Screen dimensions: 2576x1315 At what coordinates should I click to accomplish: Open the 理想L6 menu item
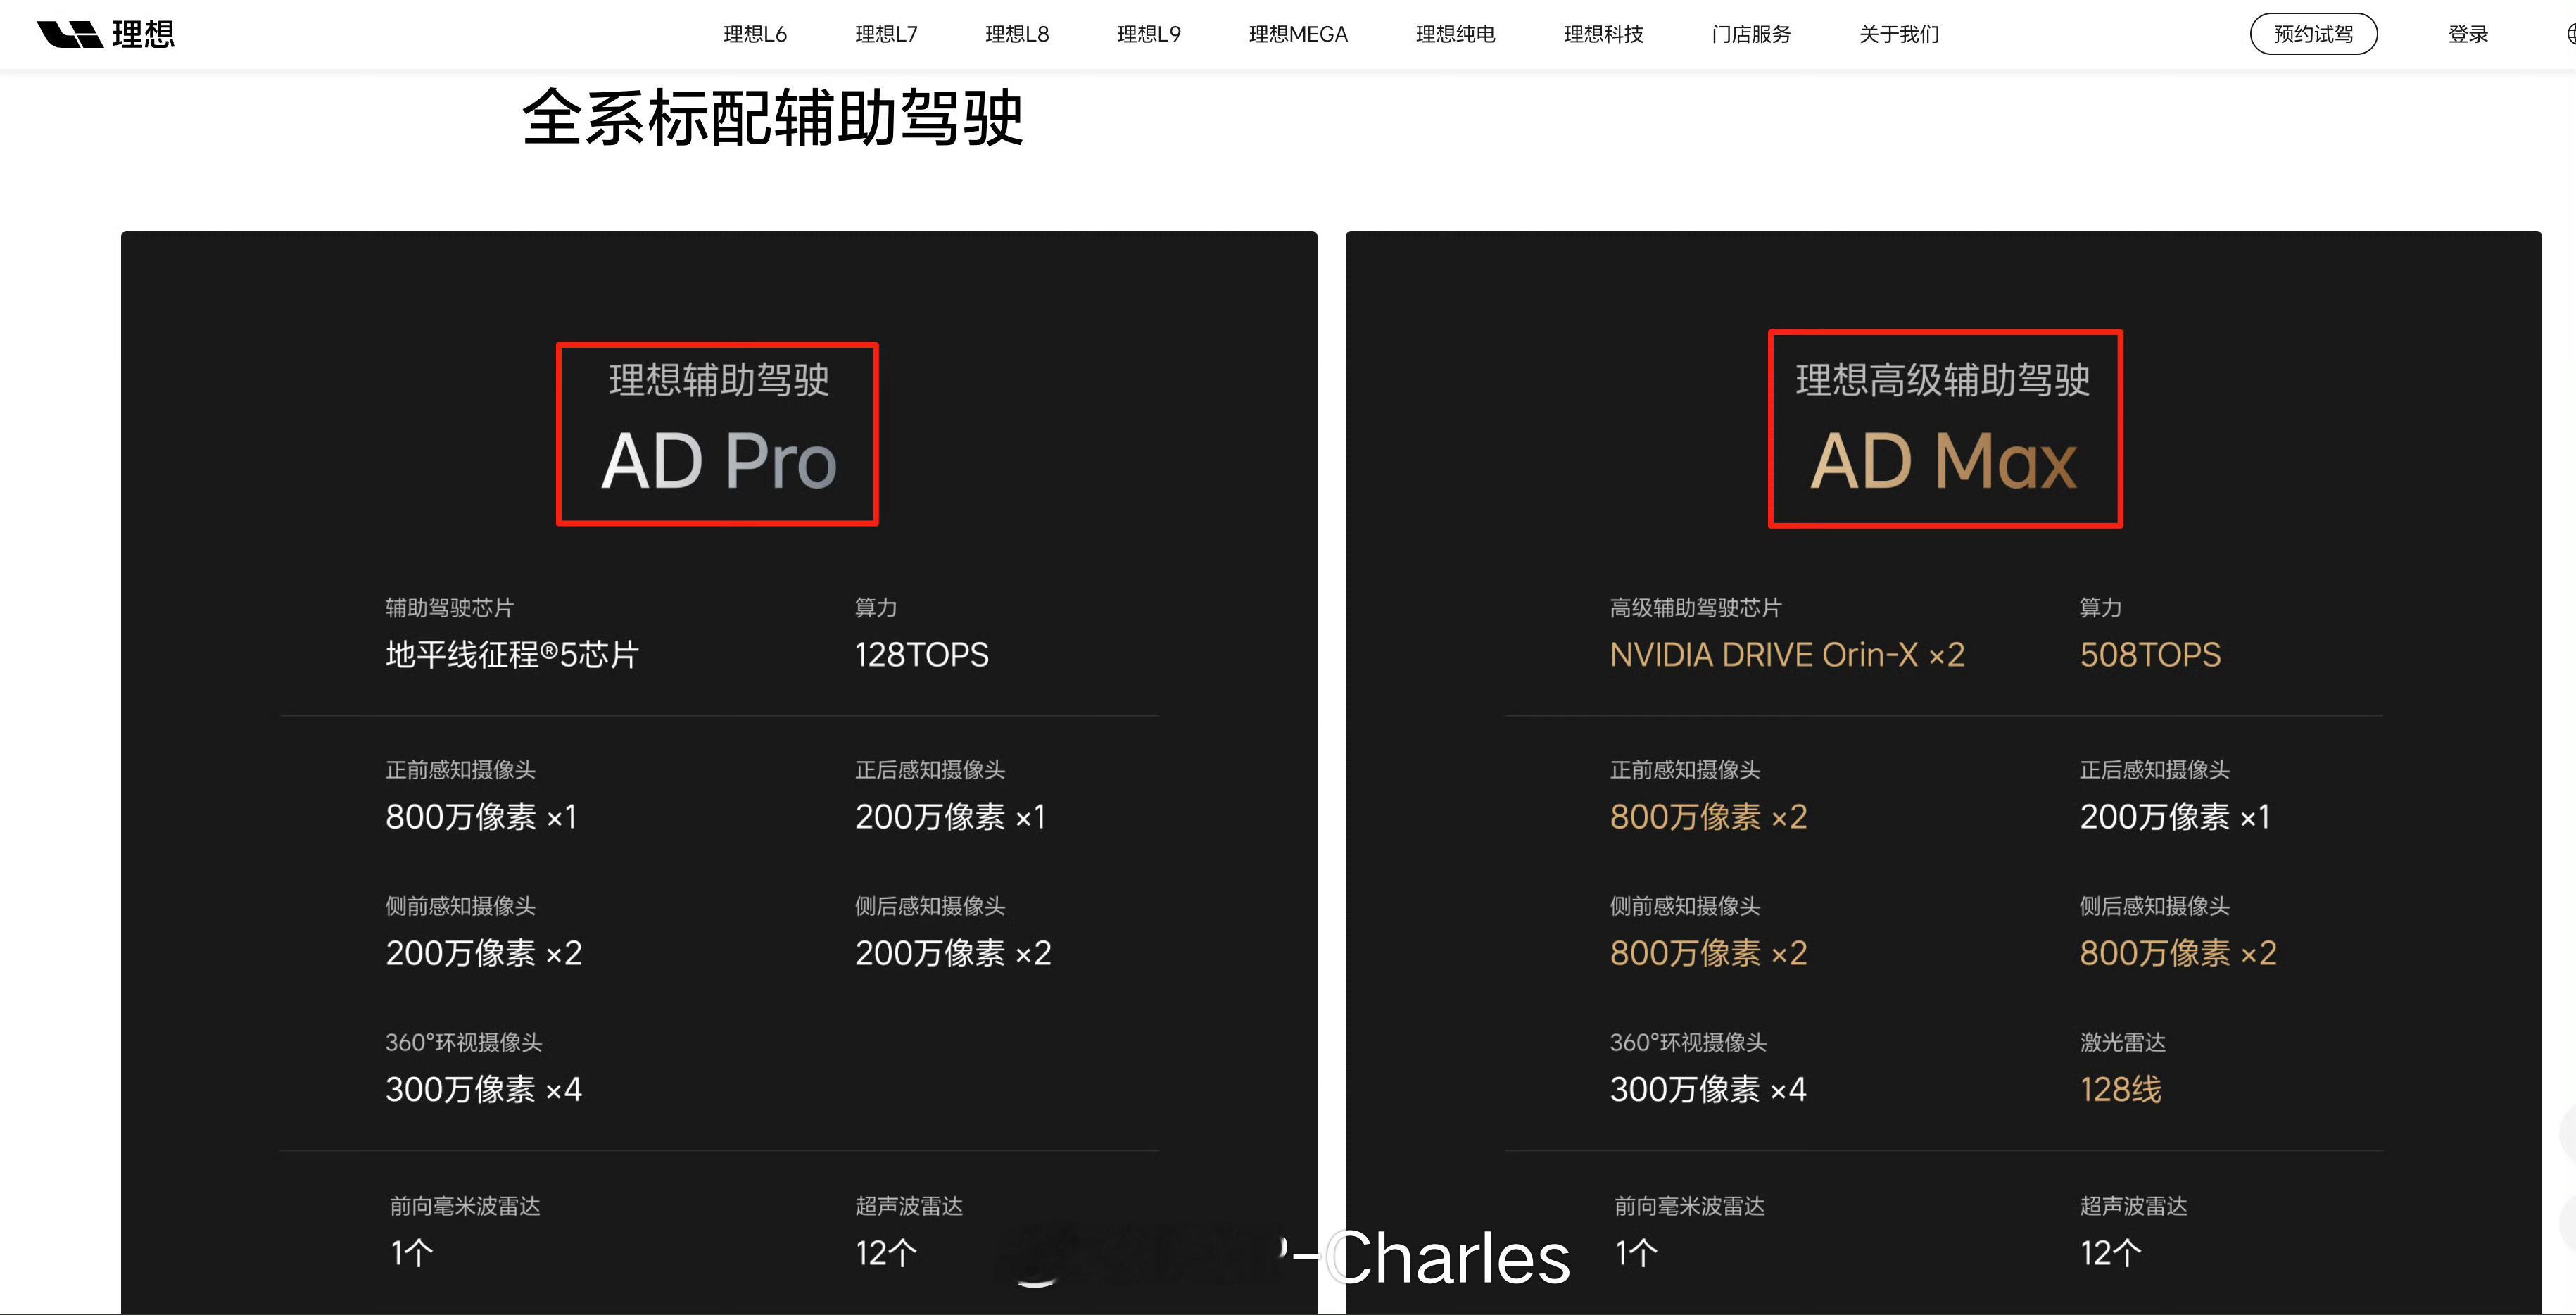point(755,34)
